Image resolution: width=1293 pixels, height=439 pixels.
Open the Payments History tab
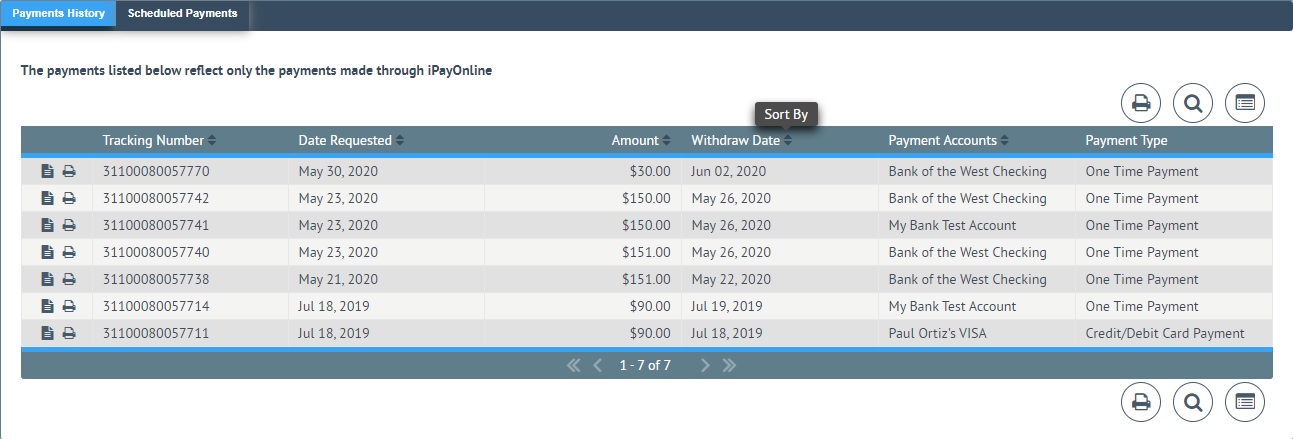coord(58,14)
